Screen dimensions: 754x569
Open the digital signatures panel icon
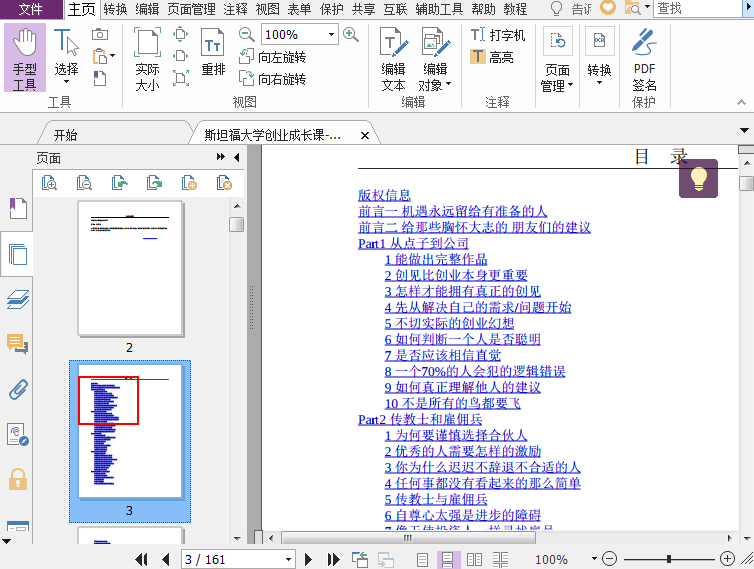(x=18, y=434)
